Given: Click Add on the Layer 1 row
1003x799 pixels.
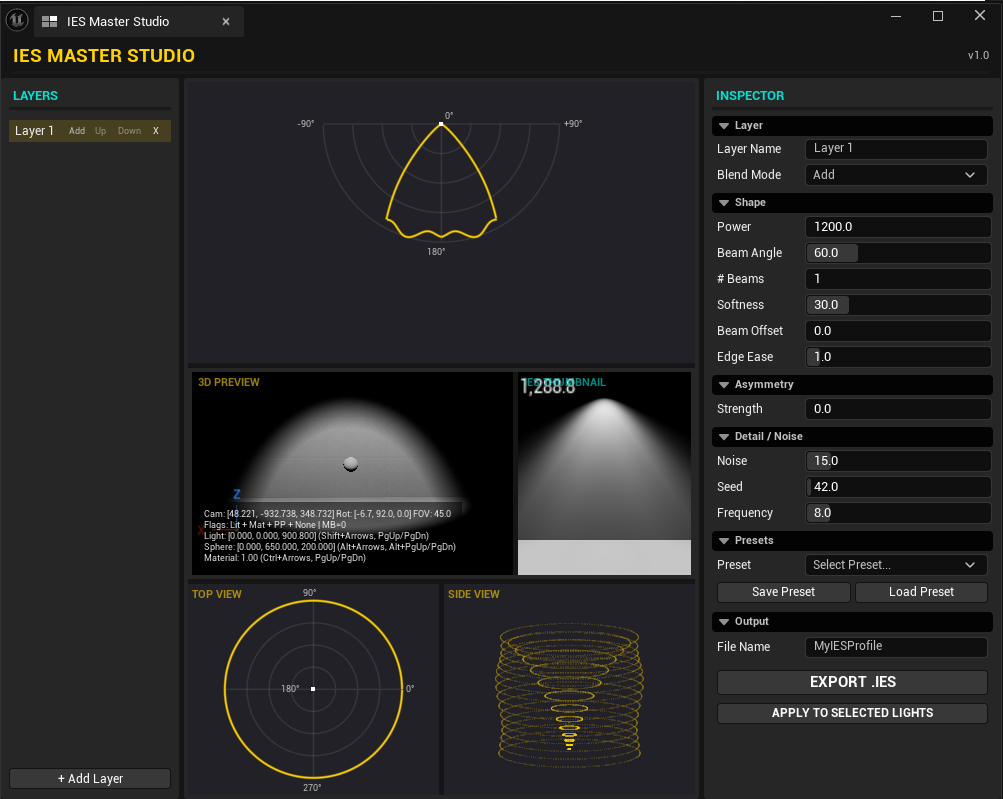Looking at the screenshot, I should [x=77, y=131].
